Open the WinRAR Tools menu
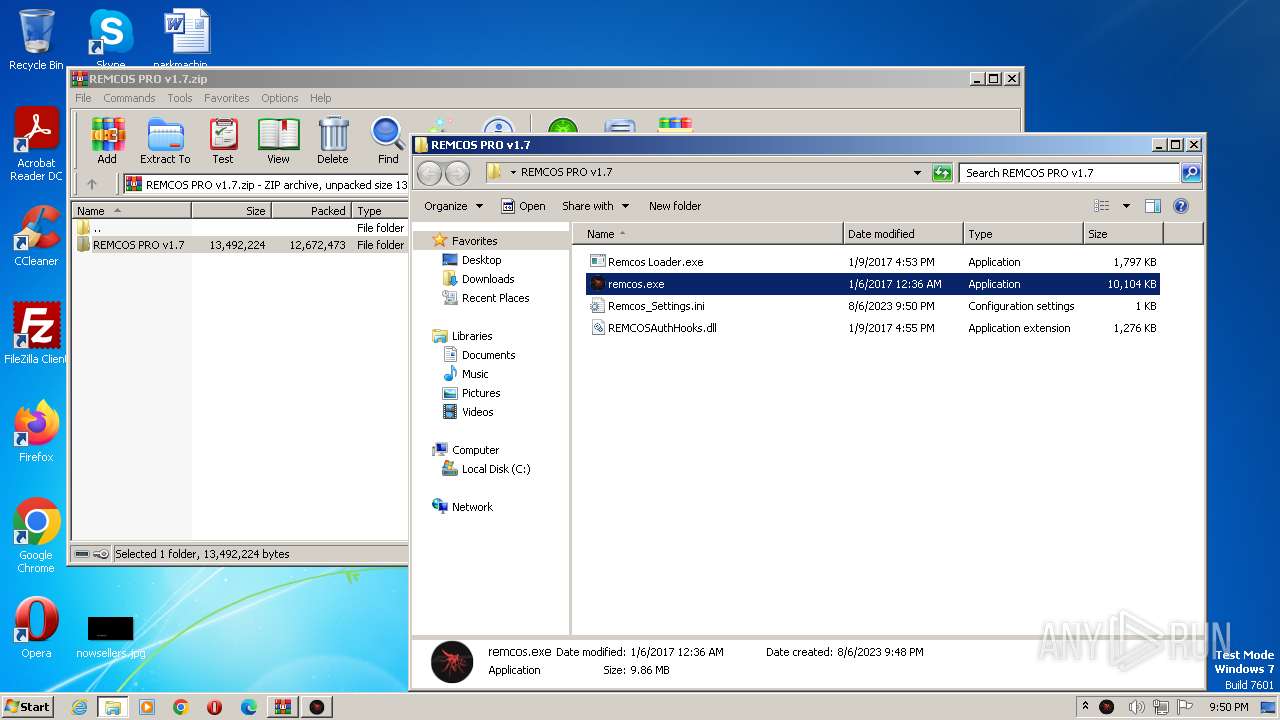This screenshot has height=720, width=1280. [180, 98]
